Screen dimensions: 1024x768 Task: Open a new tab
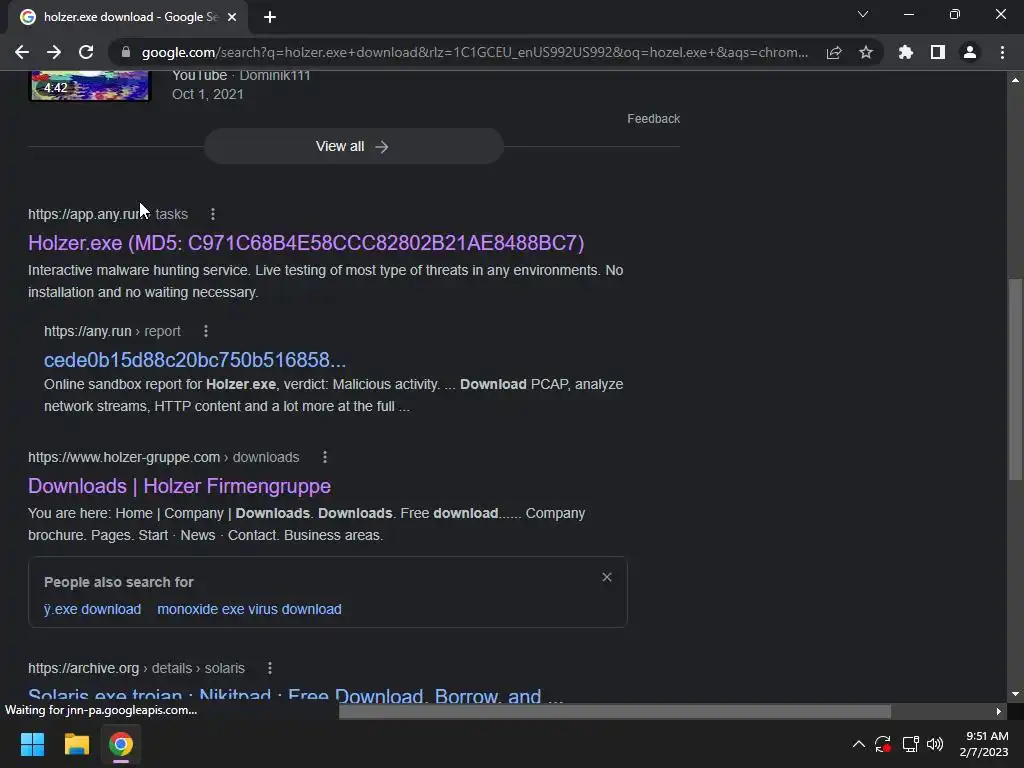[270, 17]
